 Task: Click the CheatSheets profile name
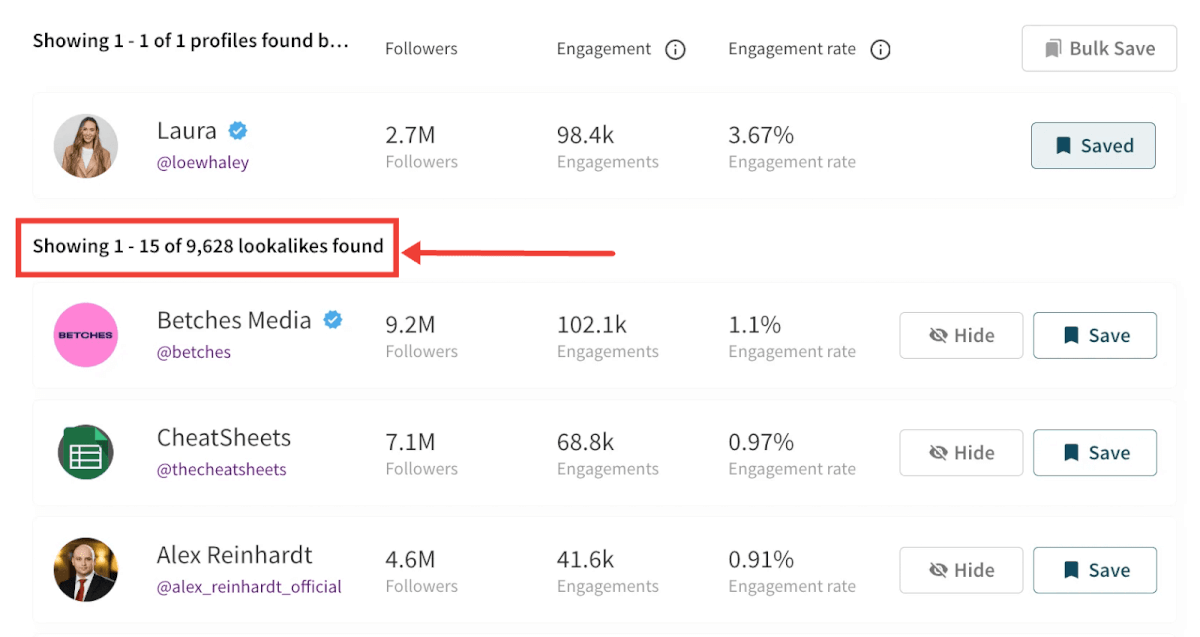pos(224,438)
